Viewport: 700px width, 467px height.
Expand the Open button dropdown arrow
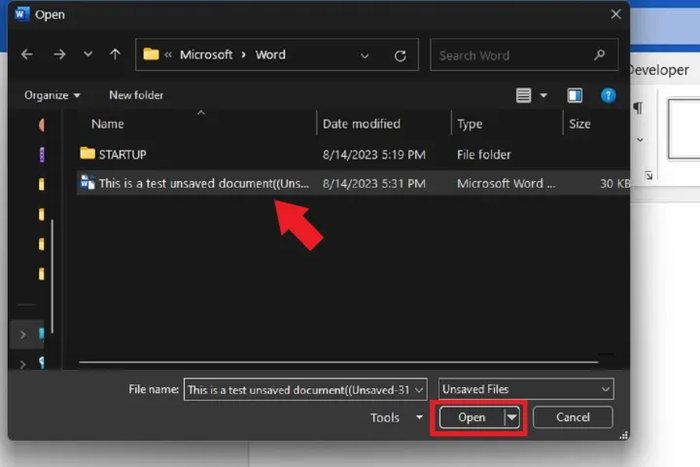[512, 417]
